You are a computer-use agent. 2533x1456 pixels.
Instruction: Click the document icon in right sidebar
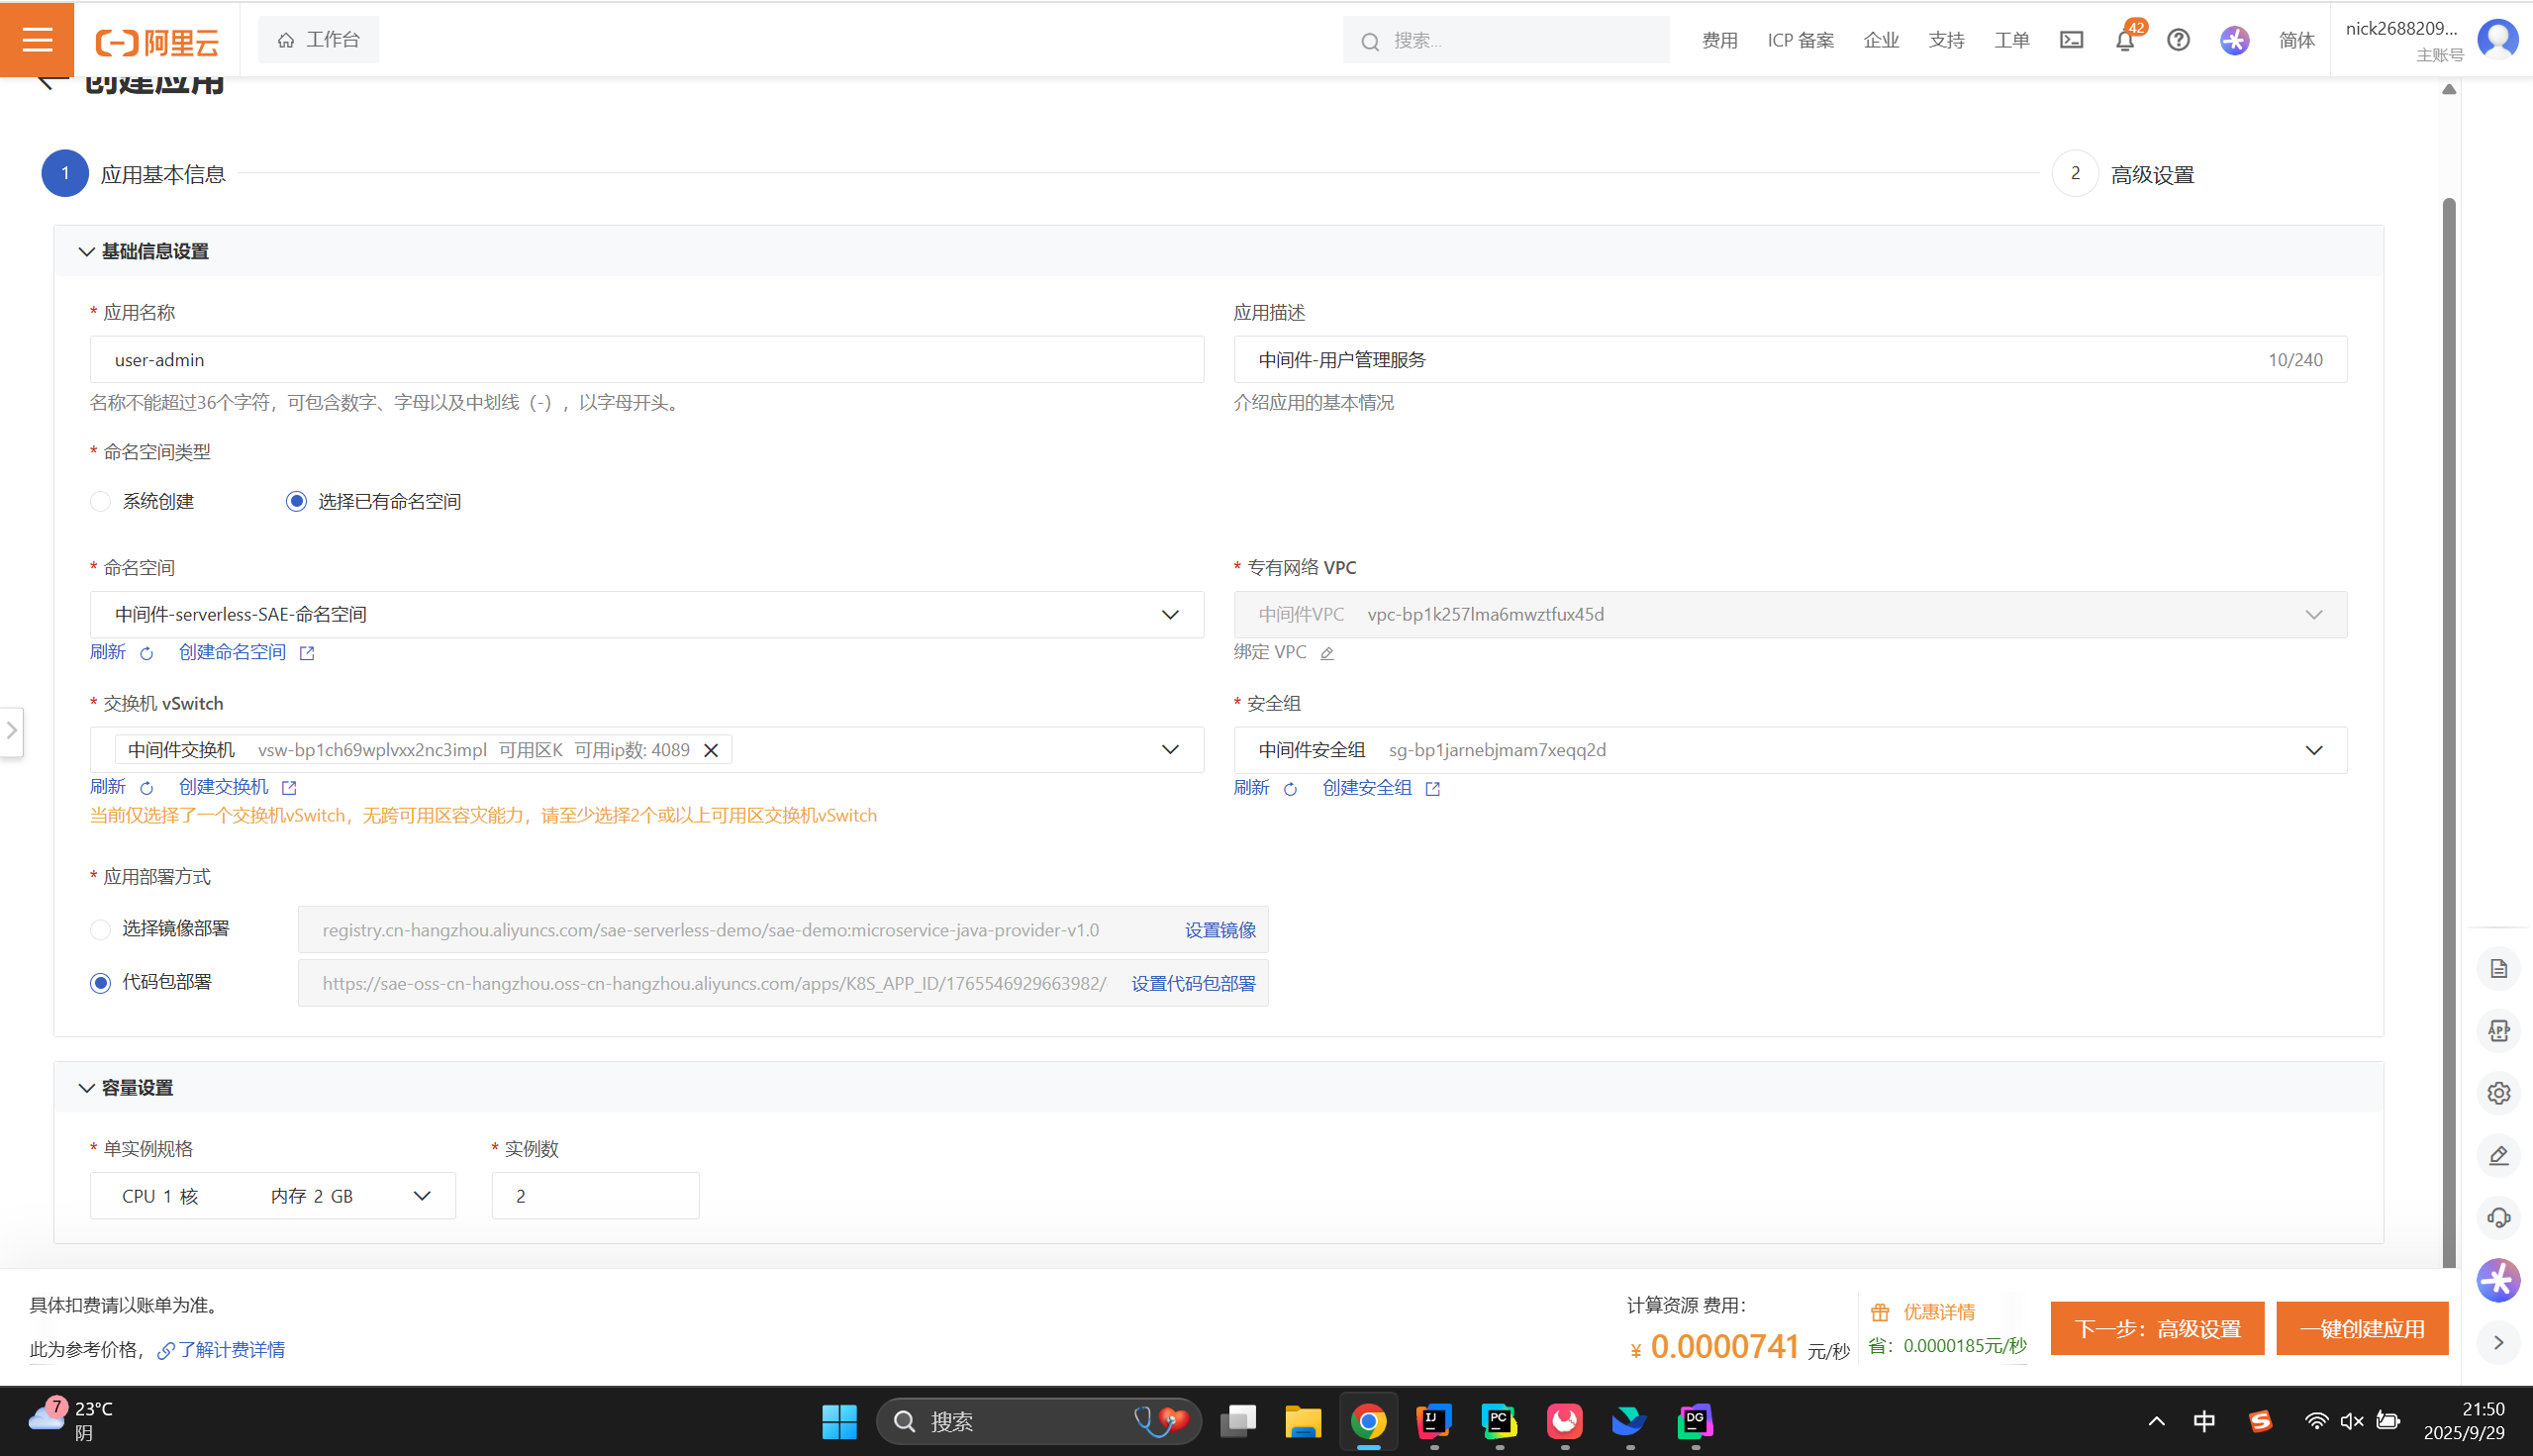click(x=2498, y=968)
